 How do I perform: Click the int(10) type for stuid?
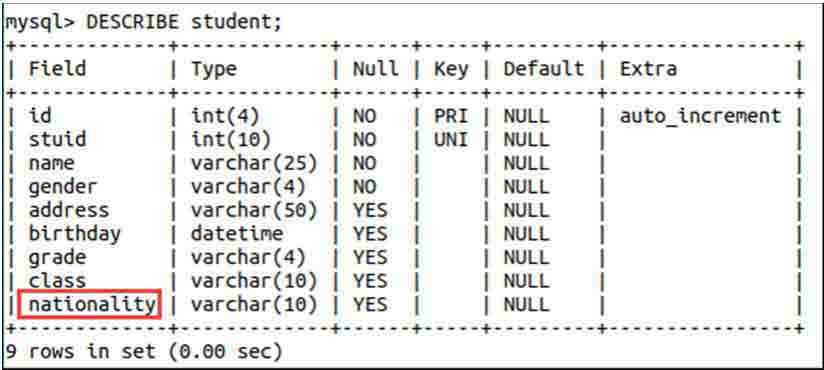point(231,140)
